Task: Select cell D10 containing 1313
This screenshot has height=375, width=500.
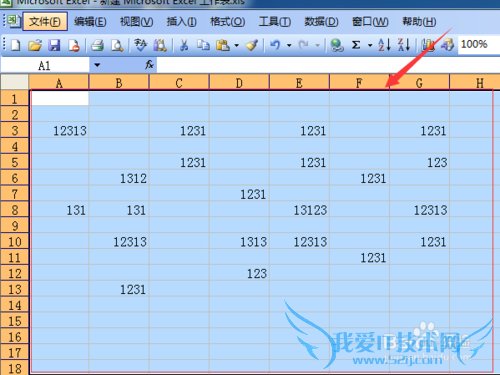Action: click(239, 241)
